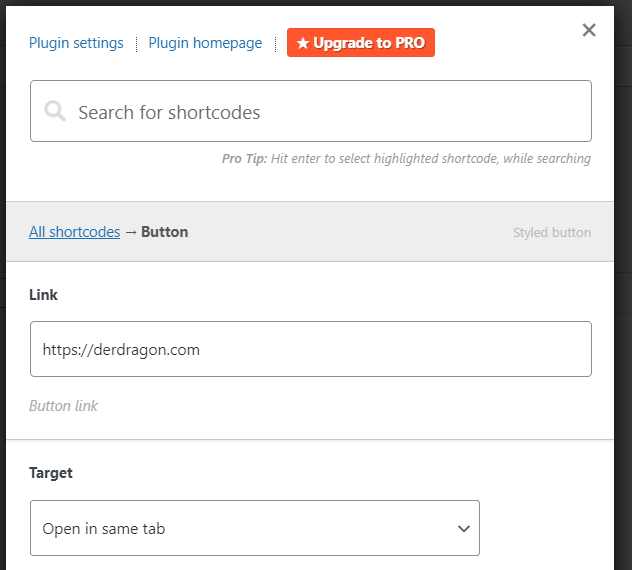Click the "Link" field label

[x=43, y=295]
